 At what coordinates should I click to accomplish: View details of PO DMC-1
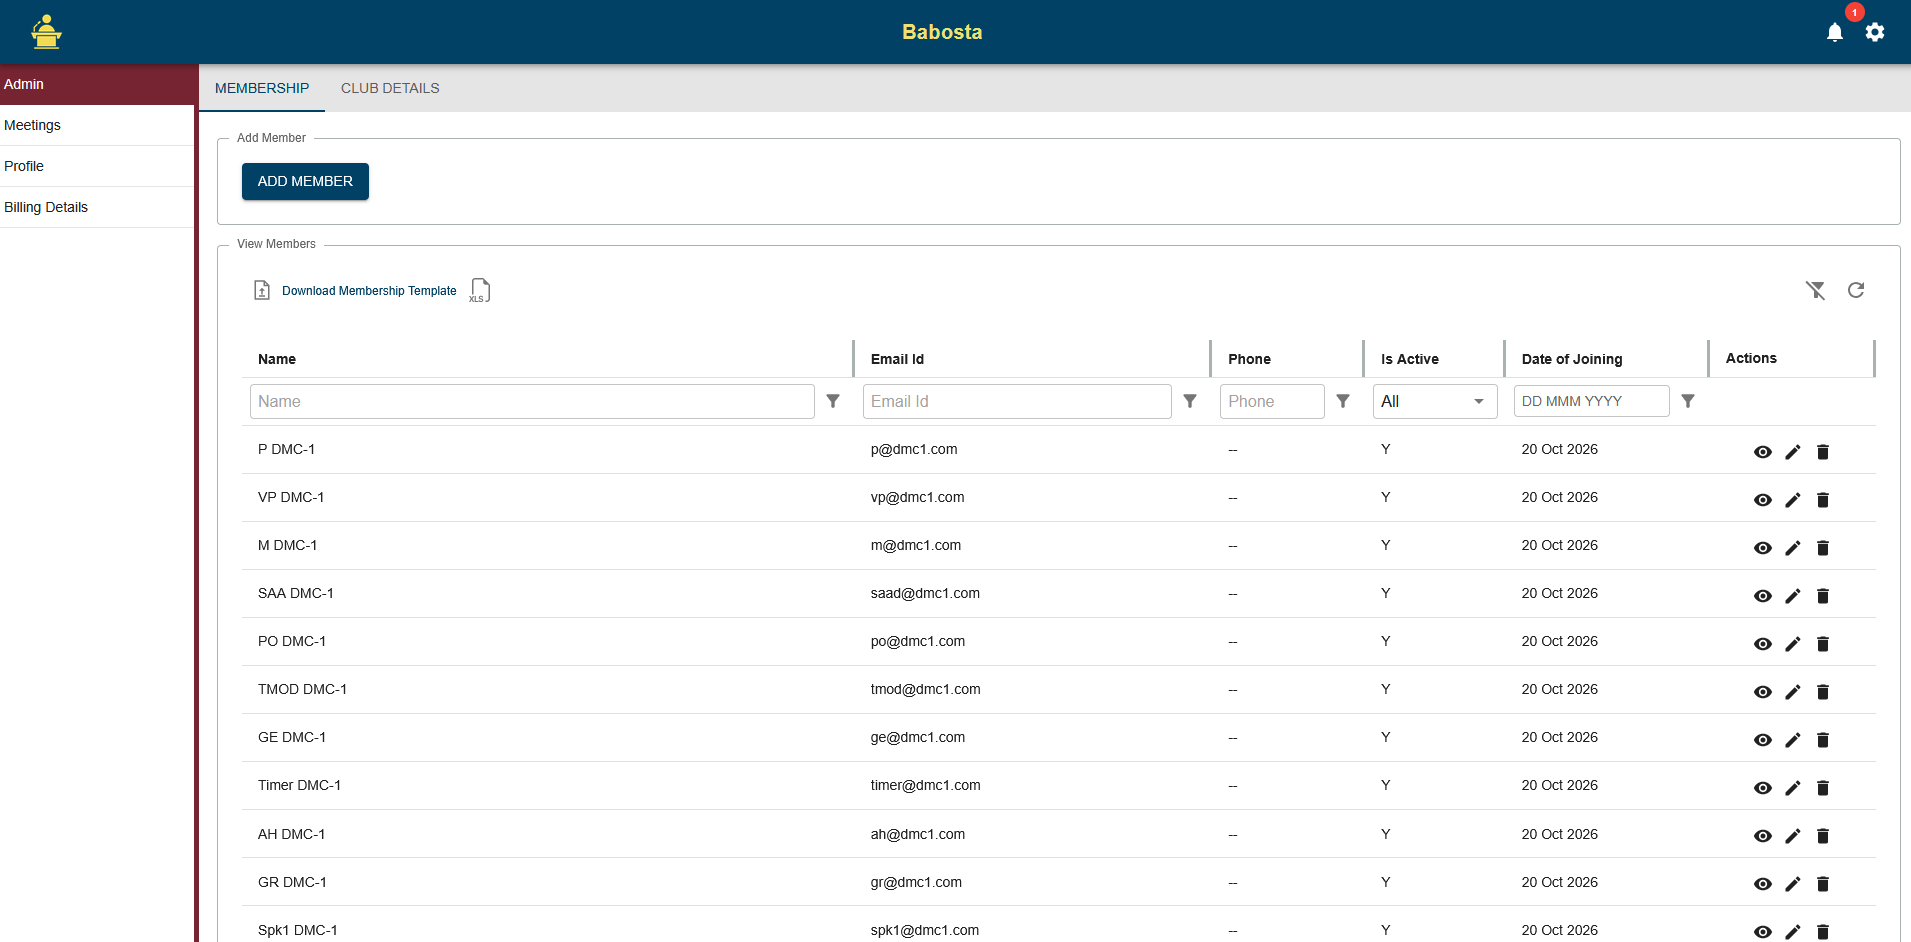(x=1763, y=644)
